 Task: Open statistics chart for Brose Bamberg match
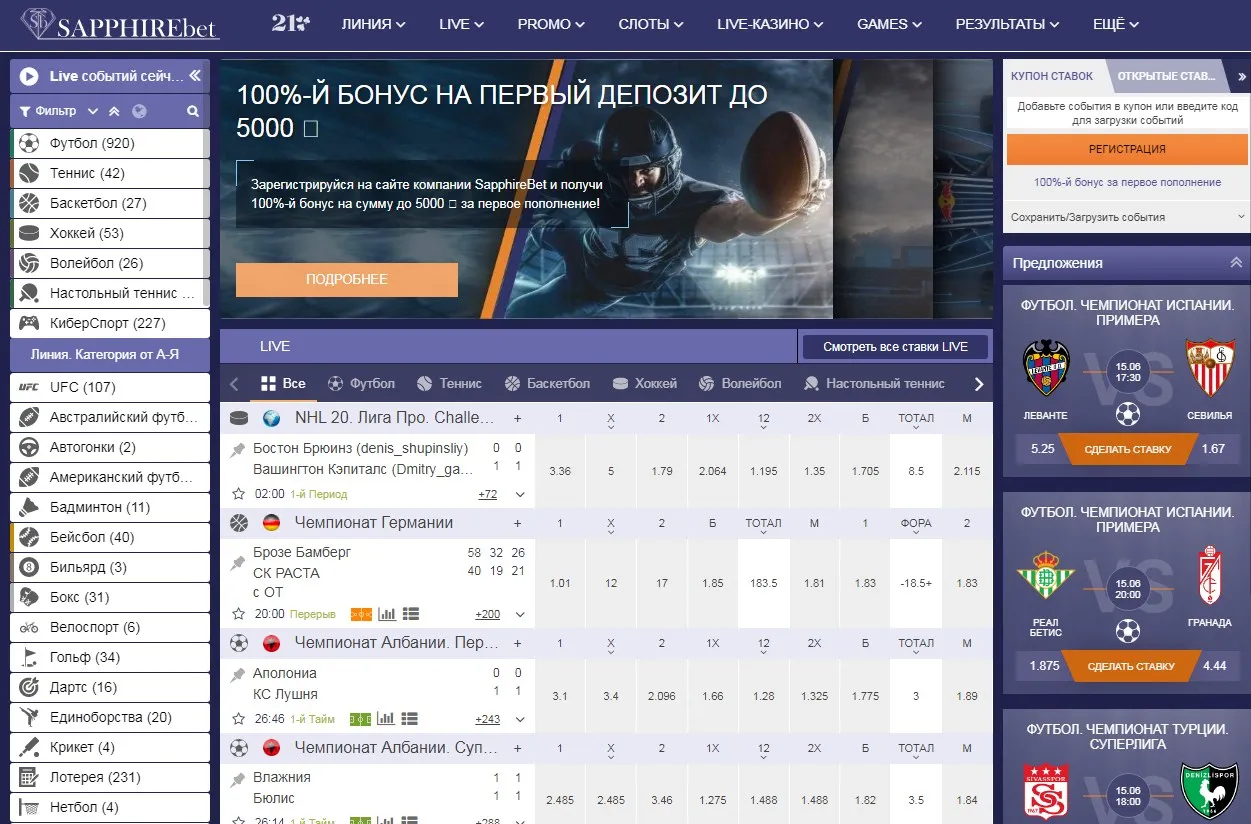click(387, 614)
